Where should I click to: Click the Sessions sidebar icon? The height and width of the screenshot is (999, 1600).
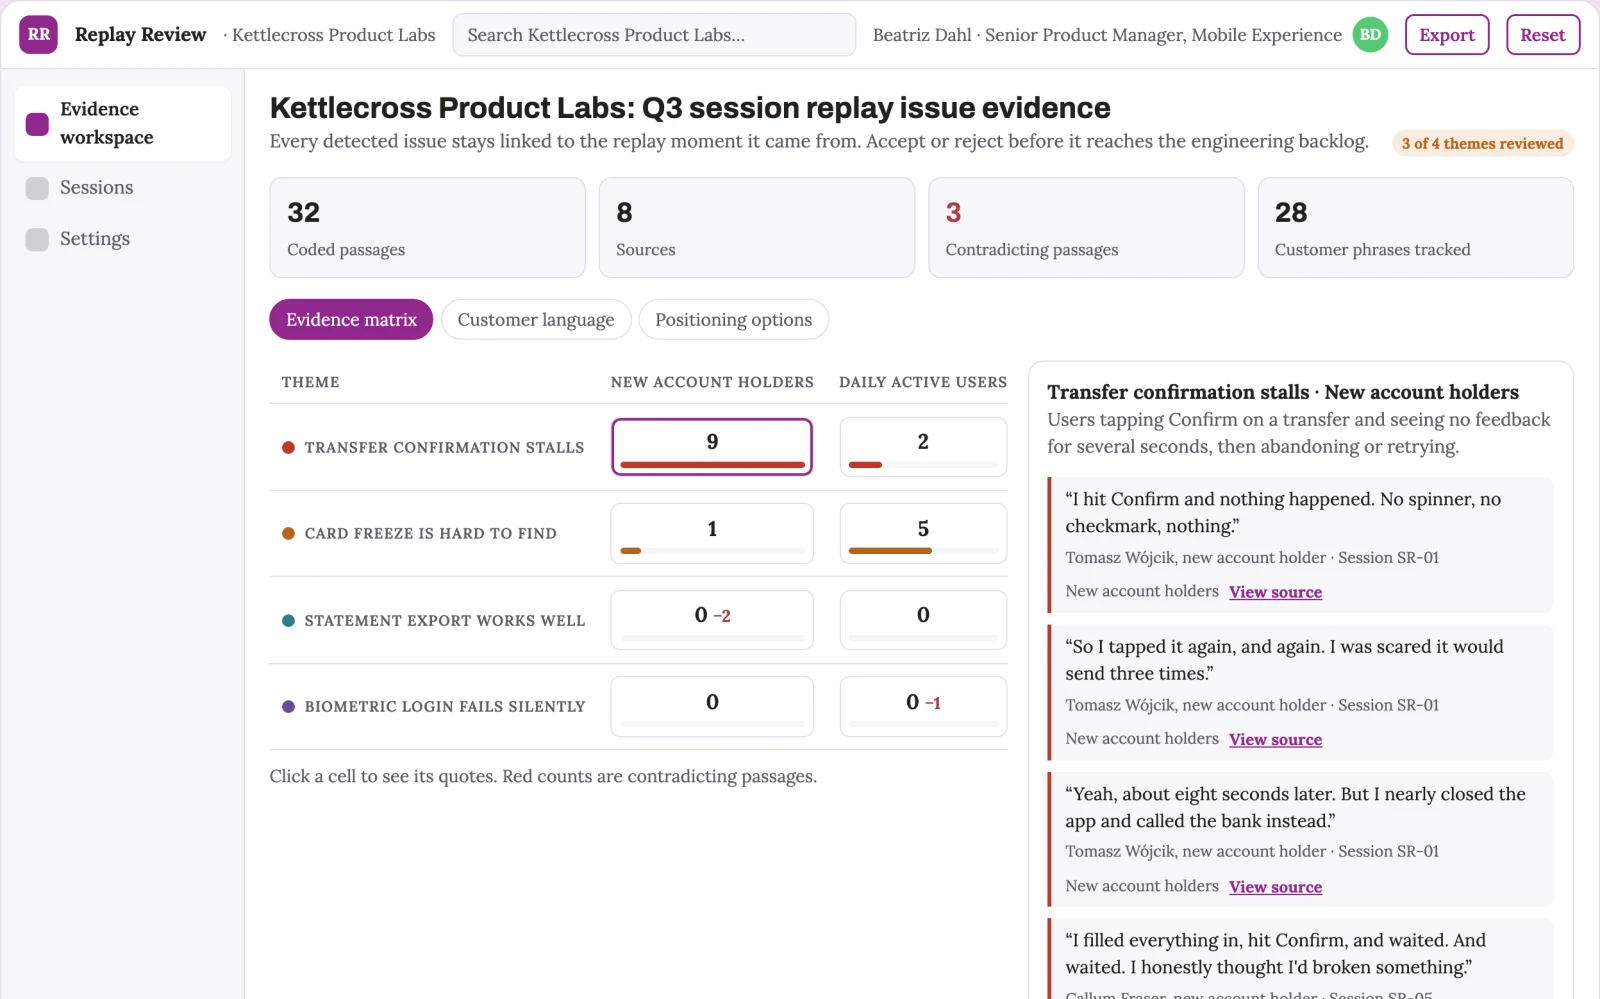(37, 188)
